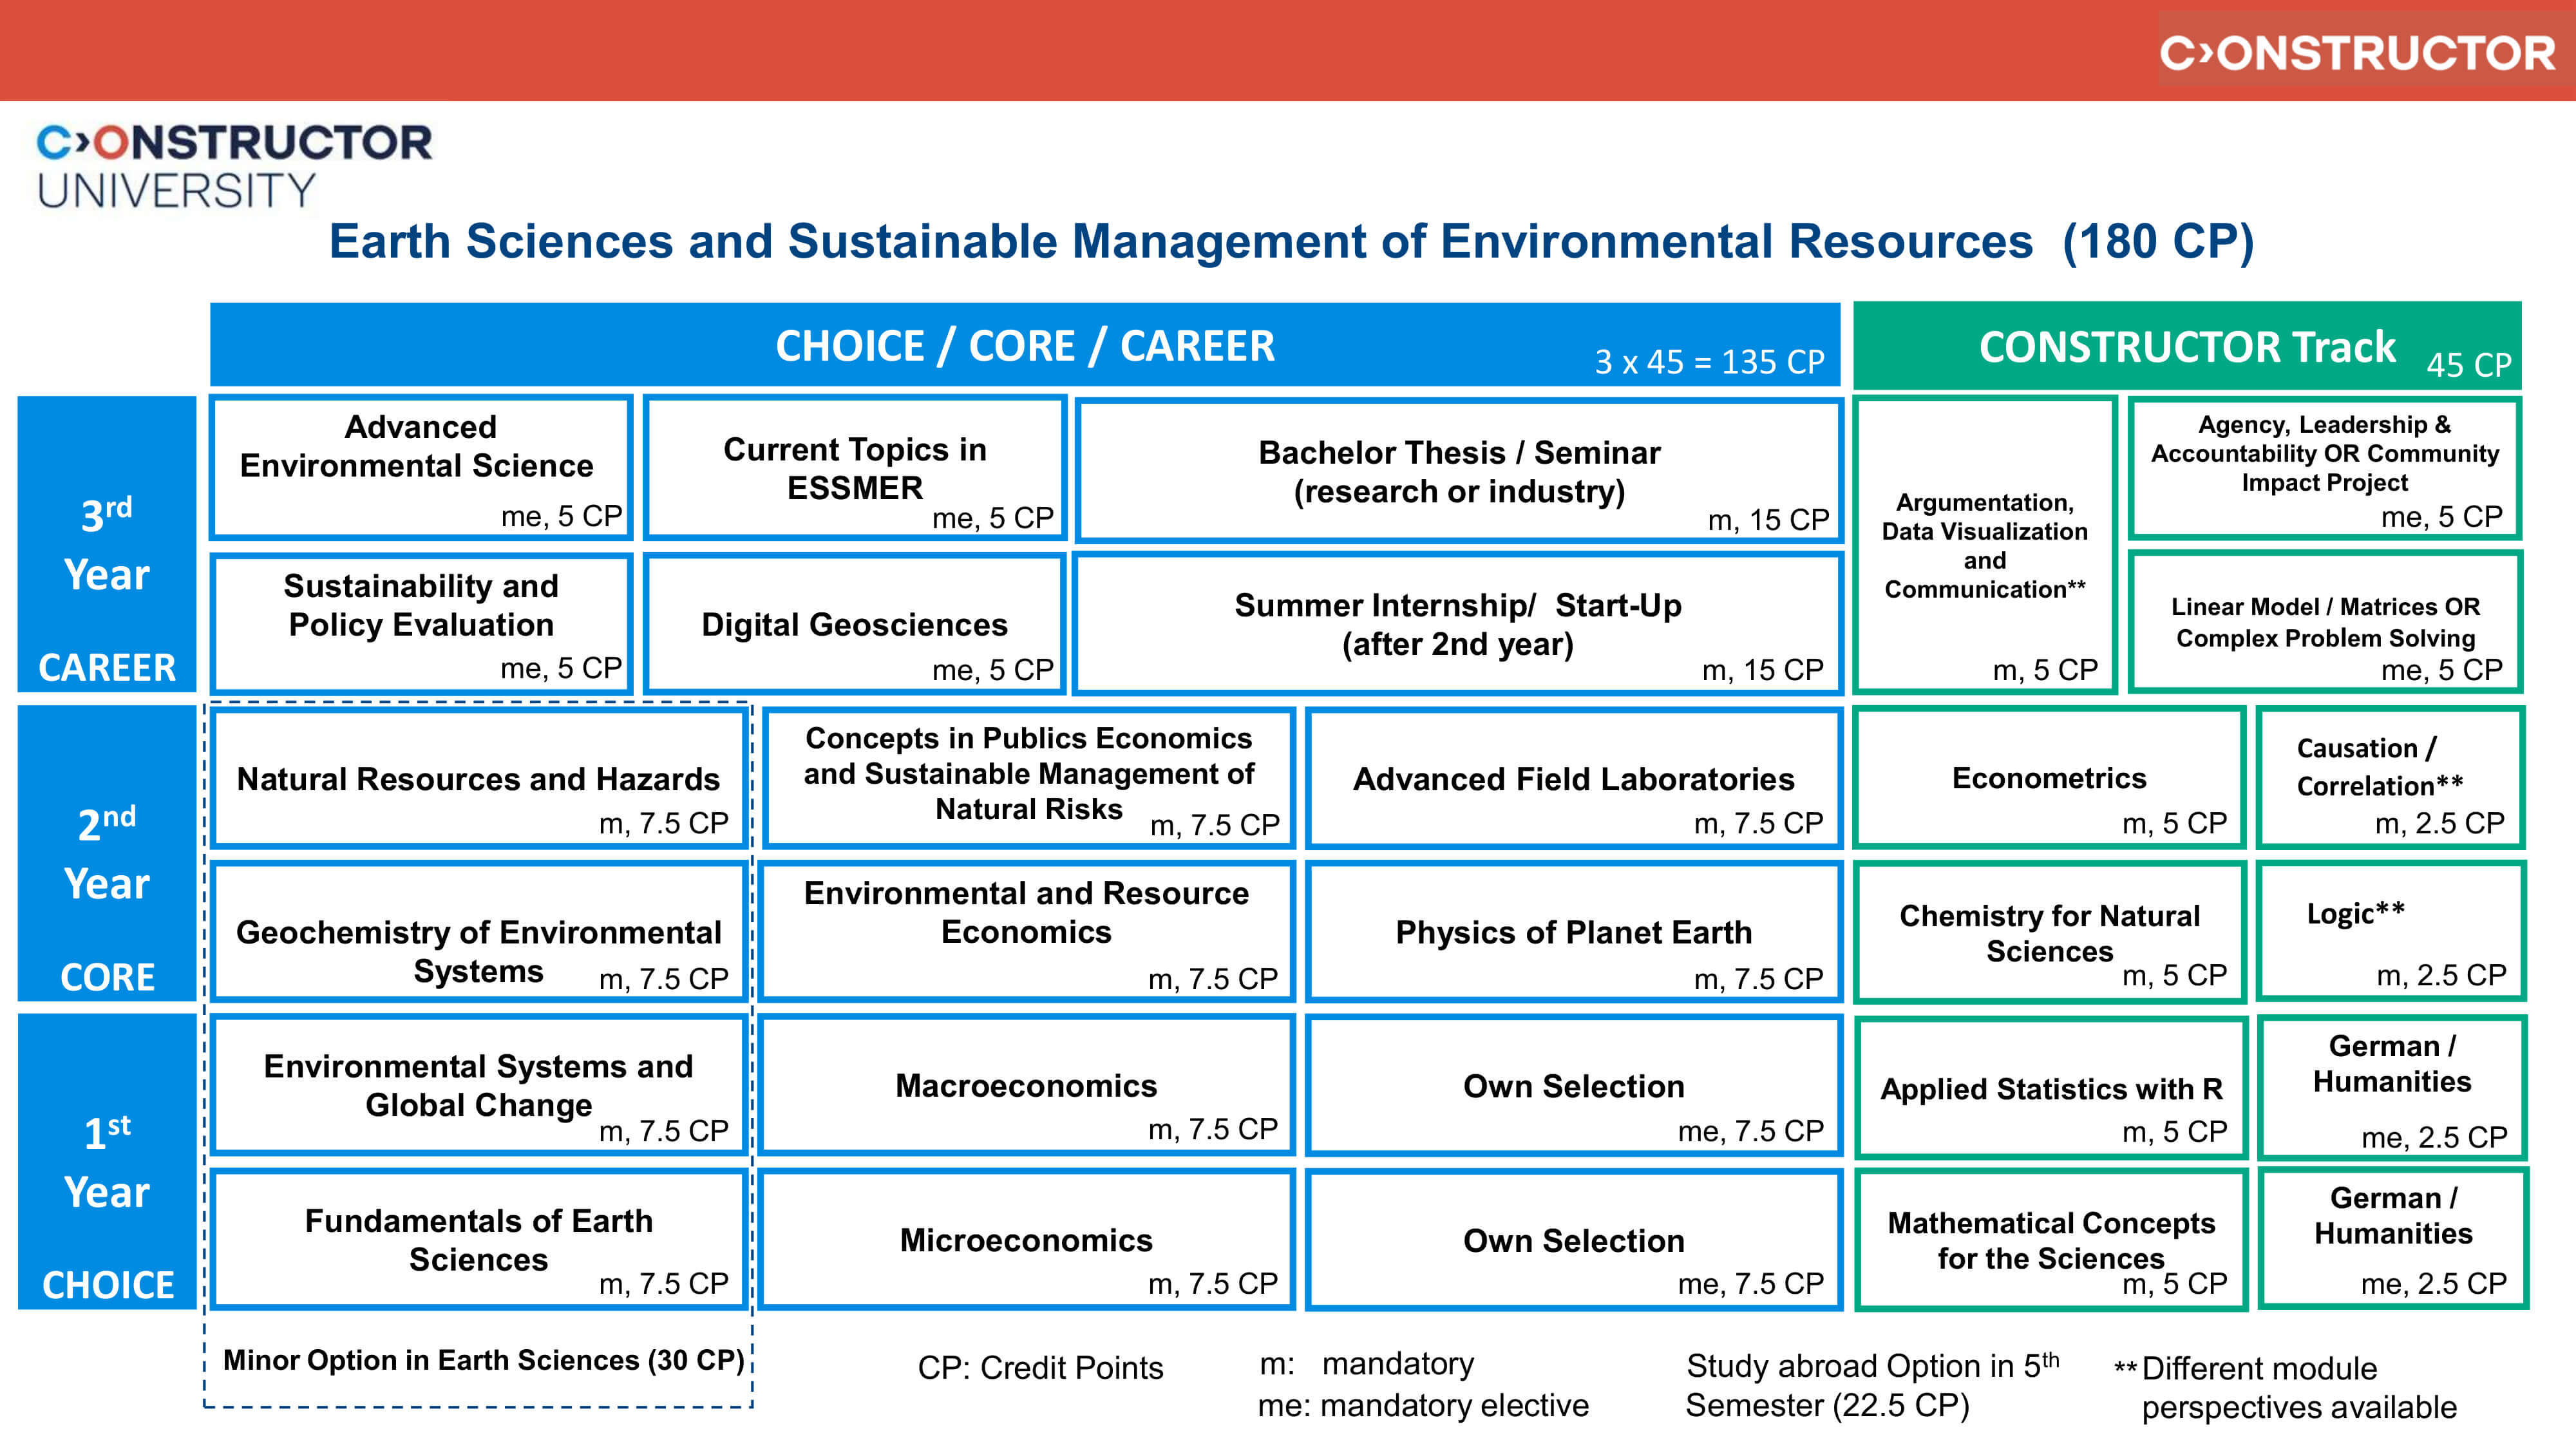The height and width of the screenshot is (1449, 2576).
Task: Click the Bachelor Thesis / Seminar module
Action: point(1458,471)
